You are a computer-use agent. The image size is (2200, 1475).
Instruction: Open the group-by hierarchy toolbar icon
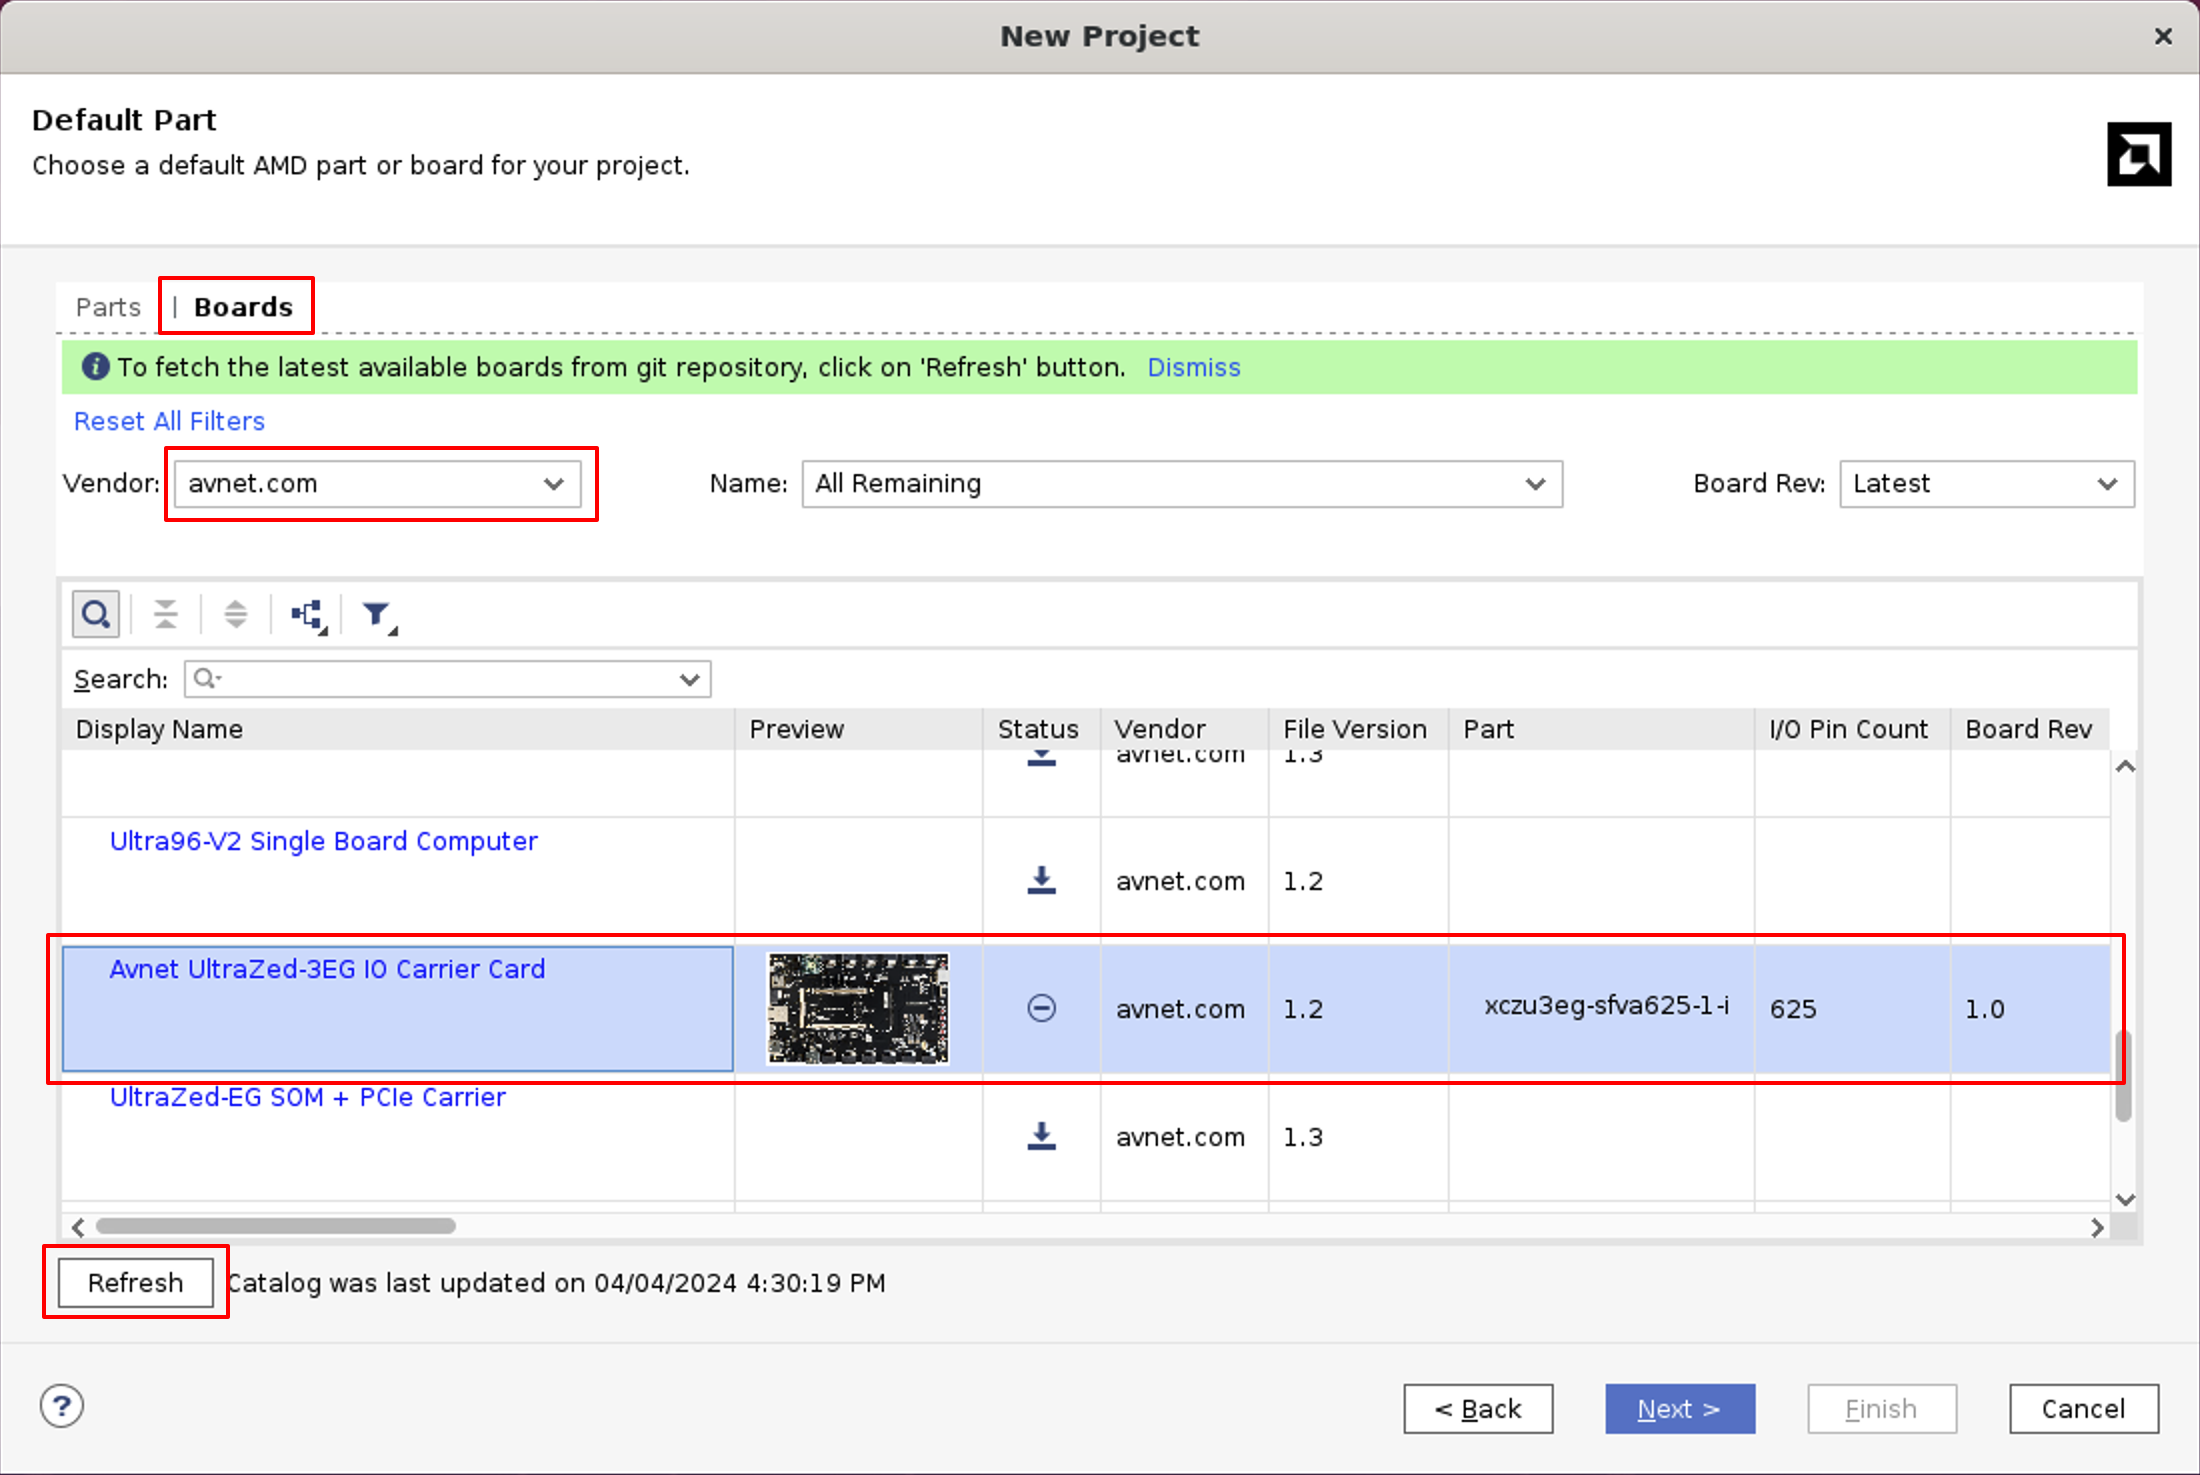click(308, 615)
